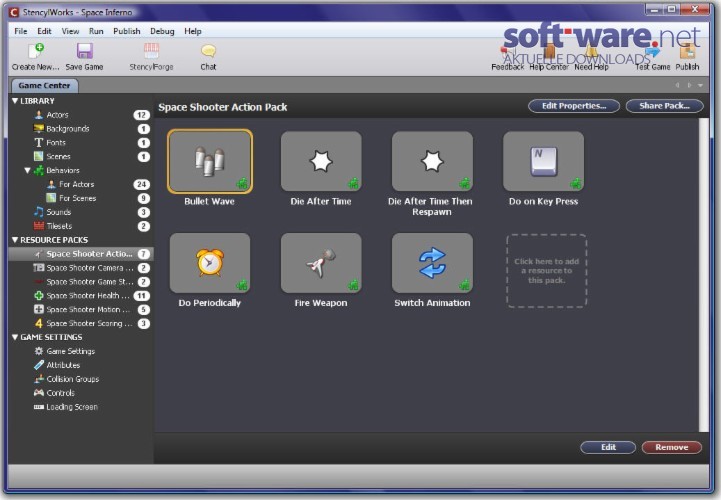Switch to the Game Center tab
This screenshot has width=721, height=500.
[x=44, y=86]
